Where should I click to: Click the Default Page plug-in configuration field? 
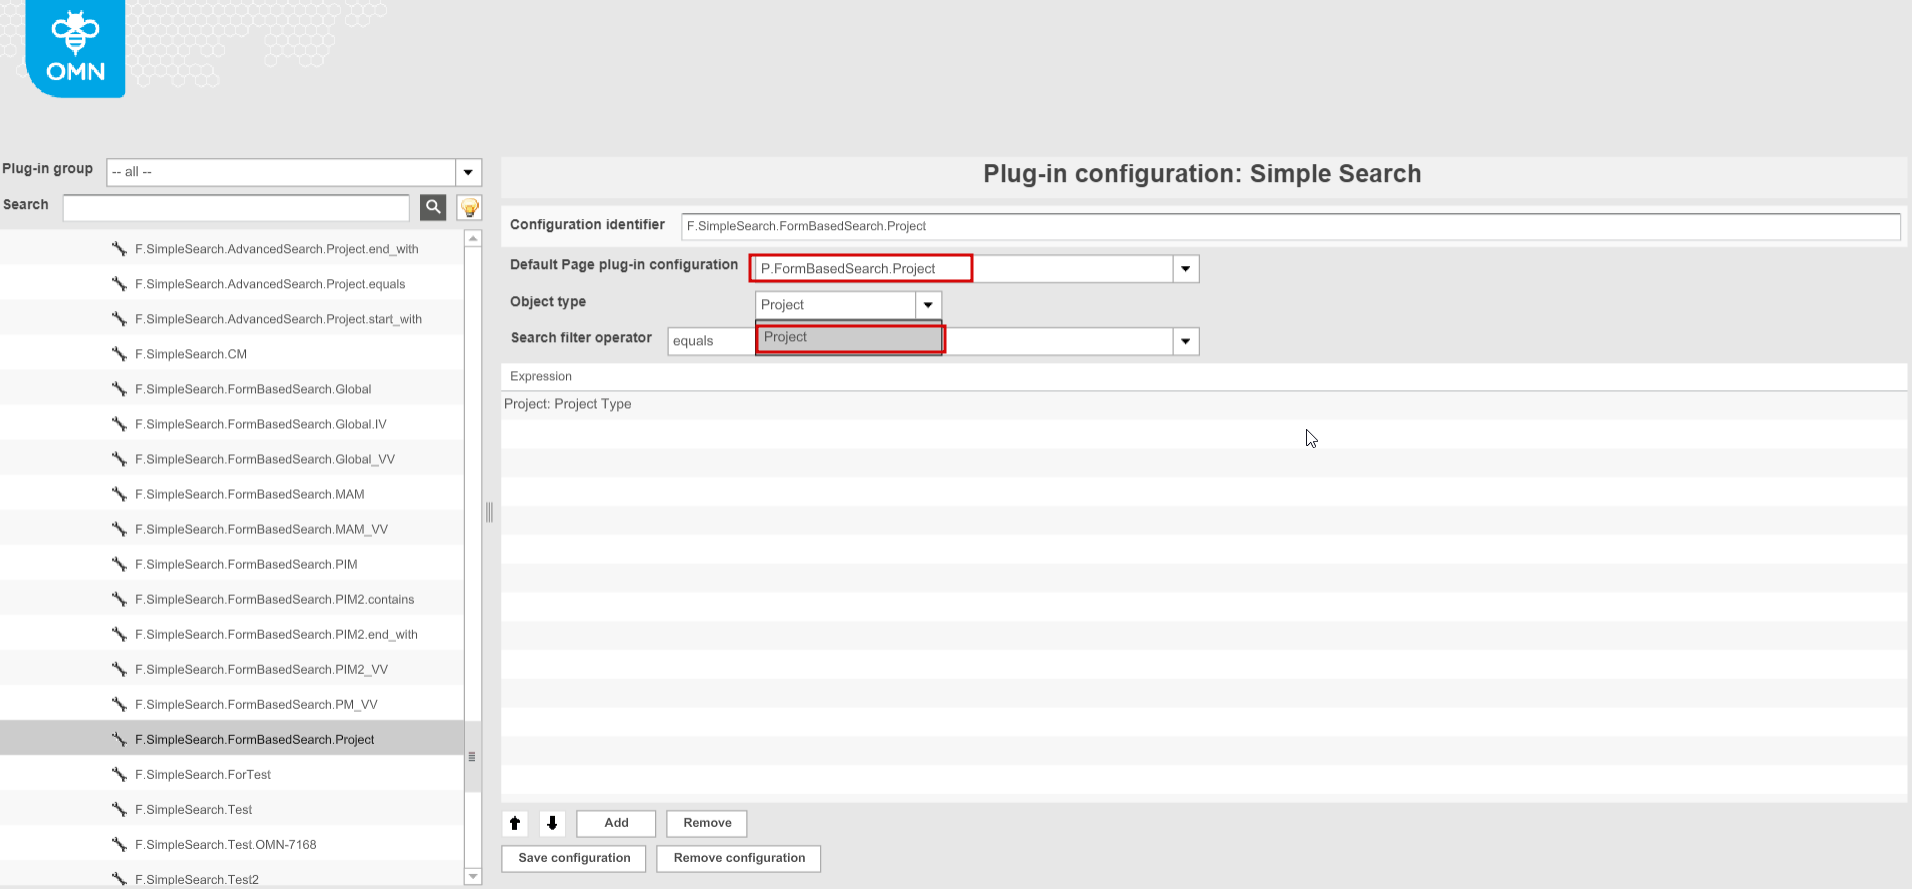(964, 269)
